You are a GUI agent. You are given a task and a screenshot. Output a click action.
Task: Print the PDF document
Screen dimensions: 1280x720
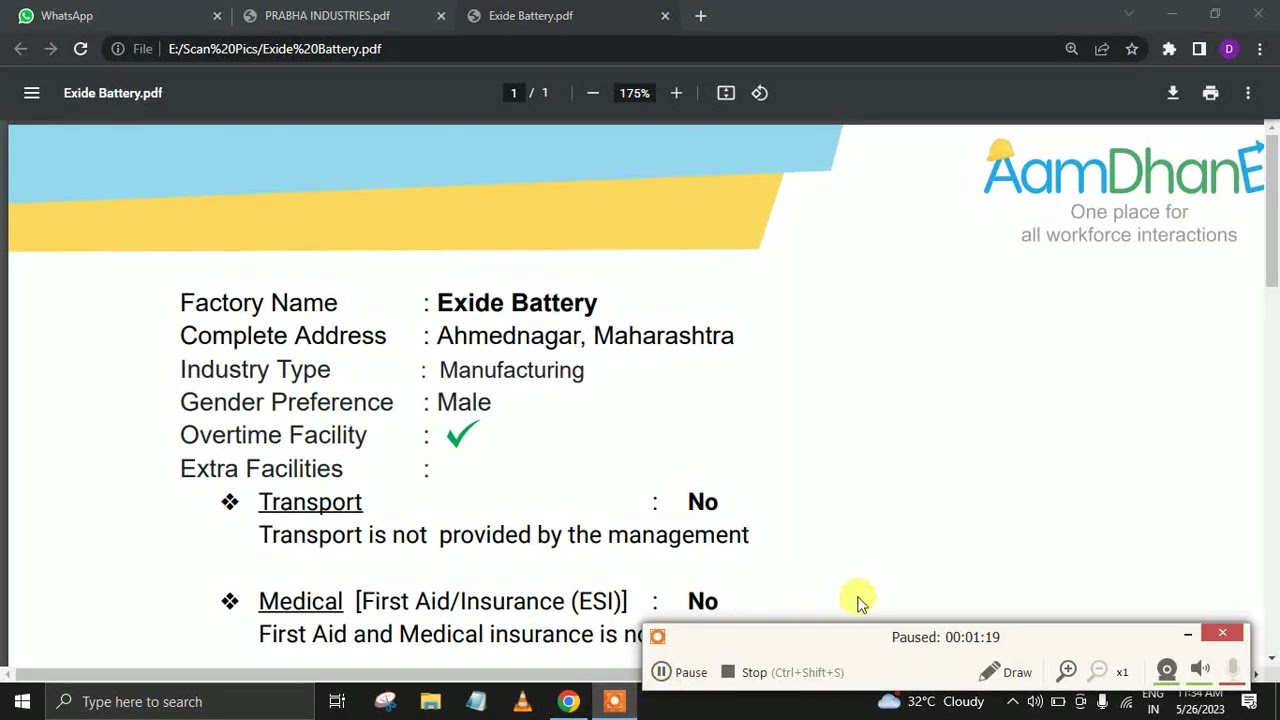(x=1211, y=93)
